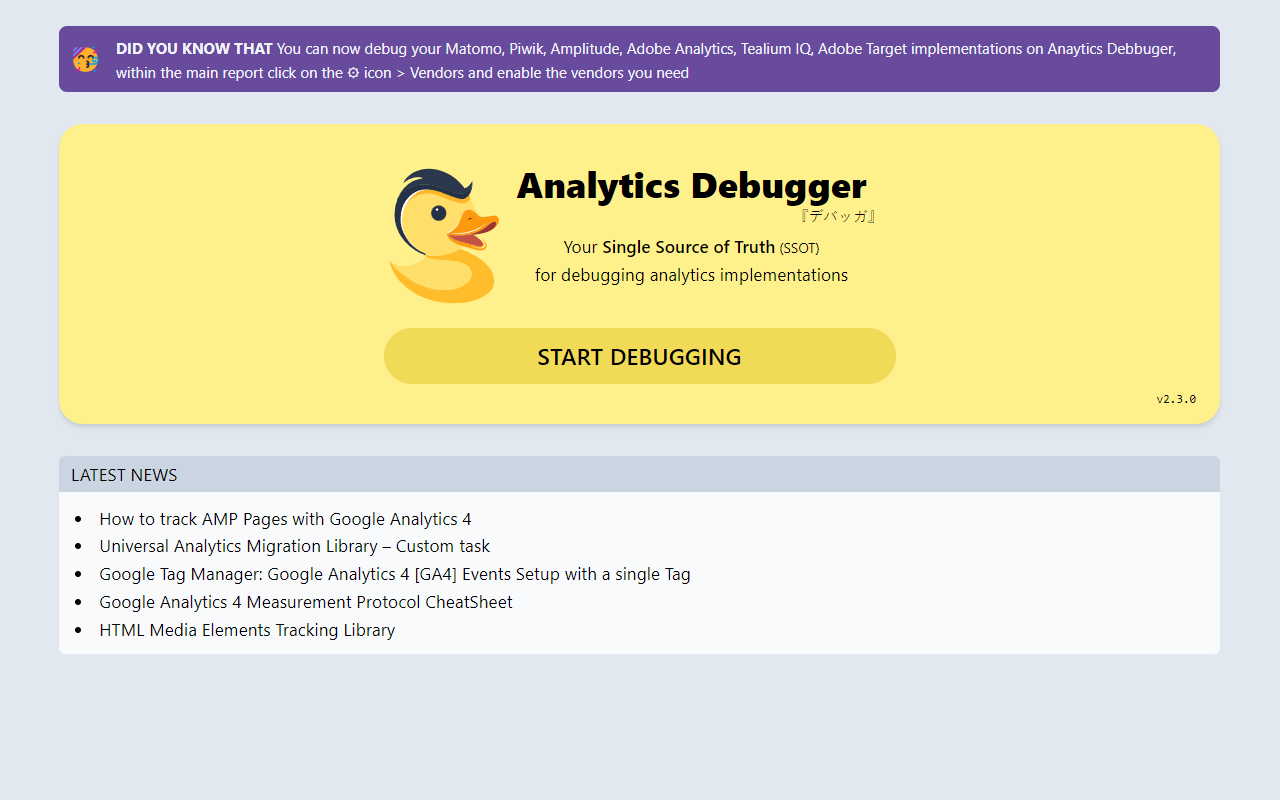This screenshot has width=1280, height=800.
Task: Click the DID YOU KNOW THAT banner text
Action: (194, 48)
